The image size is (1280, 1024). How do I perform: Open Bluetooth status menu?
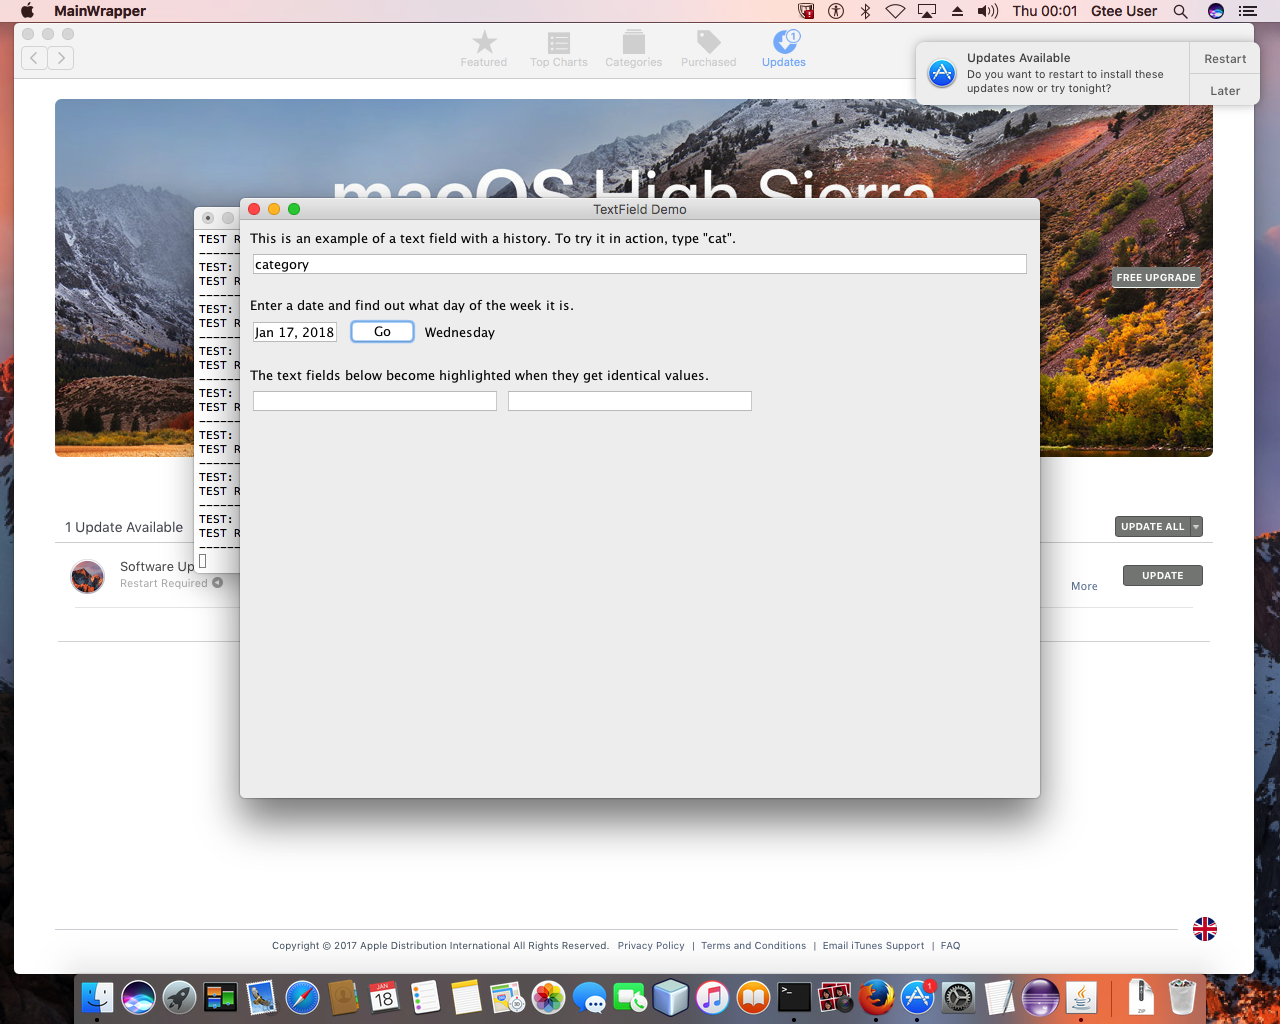866,11
